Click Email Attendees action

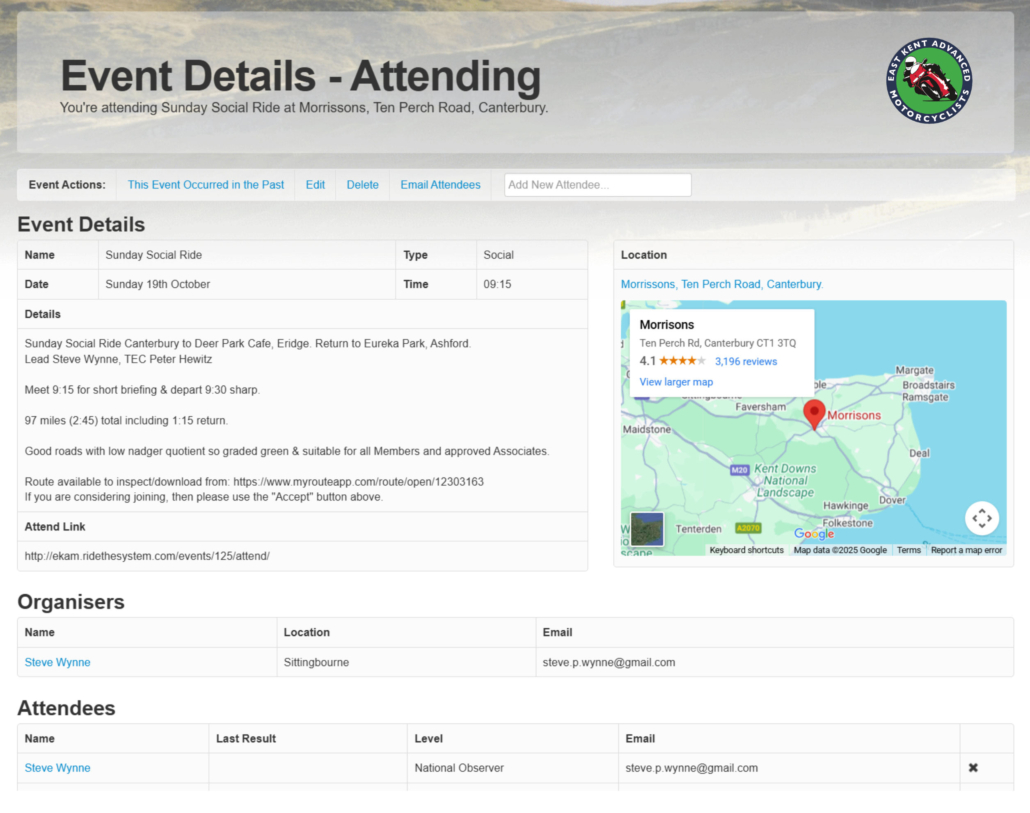440,185
